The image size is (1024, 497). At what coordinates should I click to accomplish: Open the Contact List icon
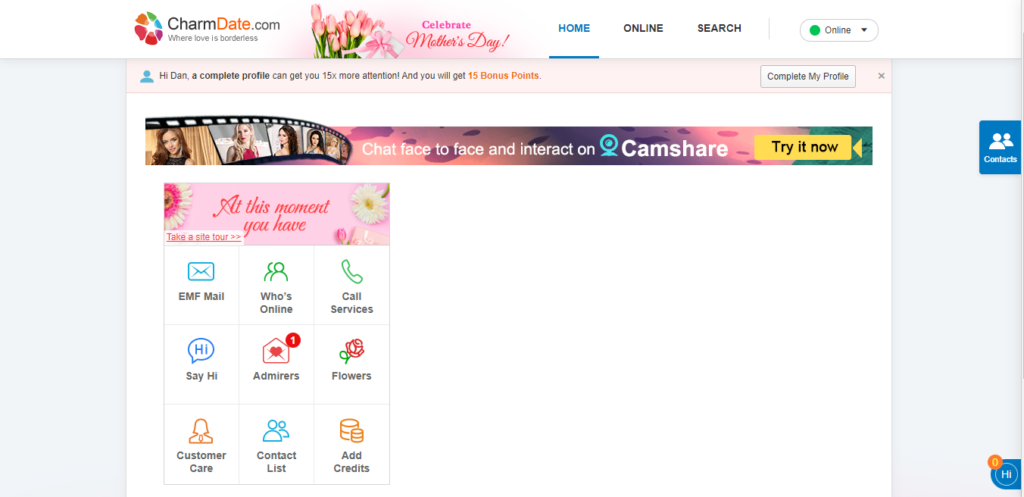tap(276, 431)
